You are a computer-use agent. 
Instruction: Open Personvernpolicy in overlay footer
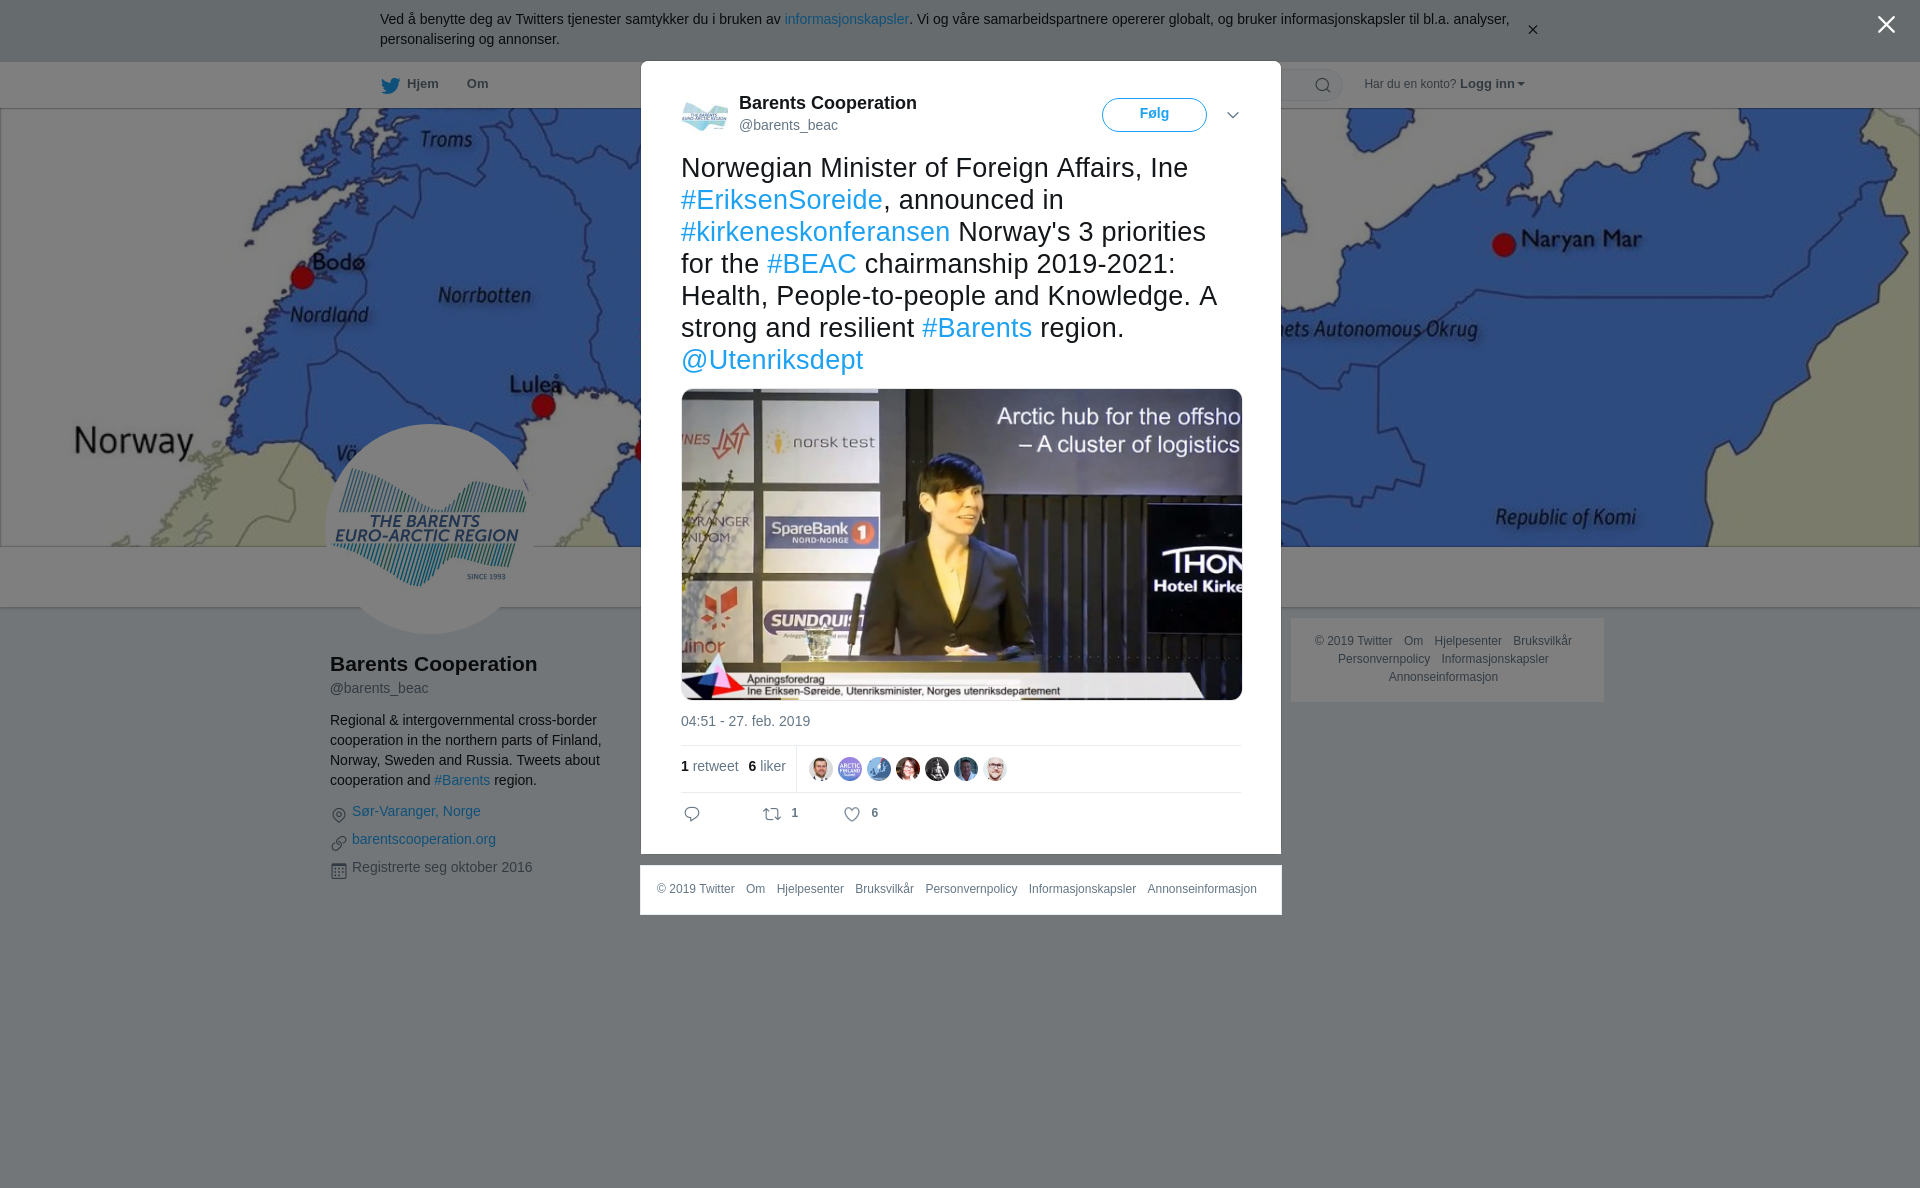[971, 889]
